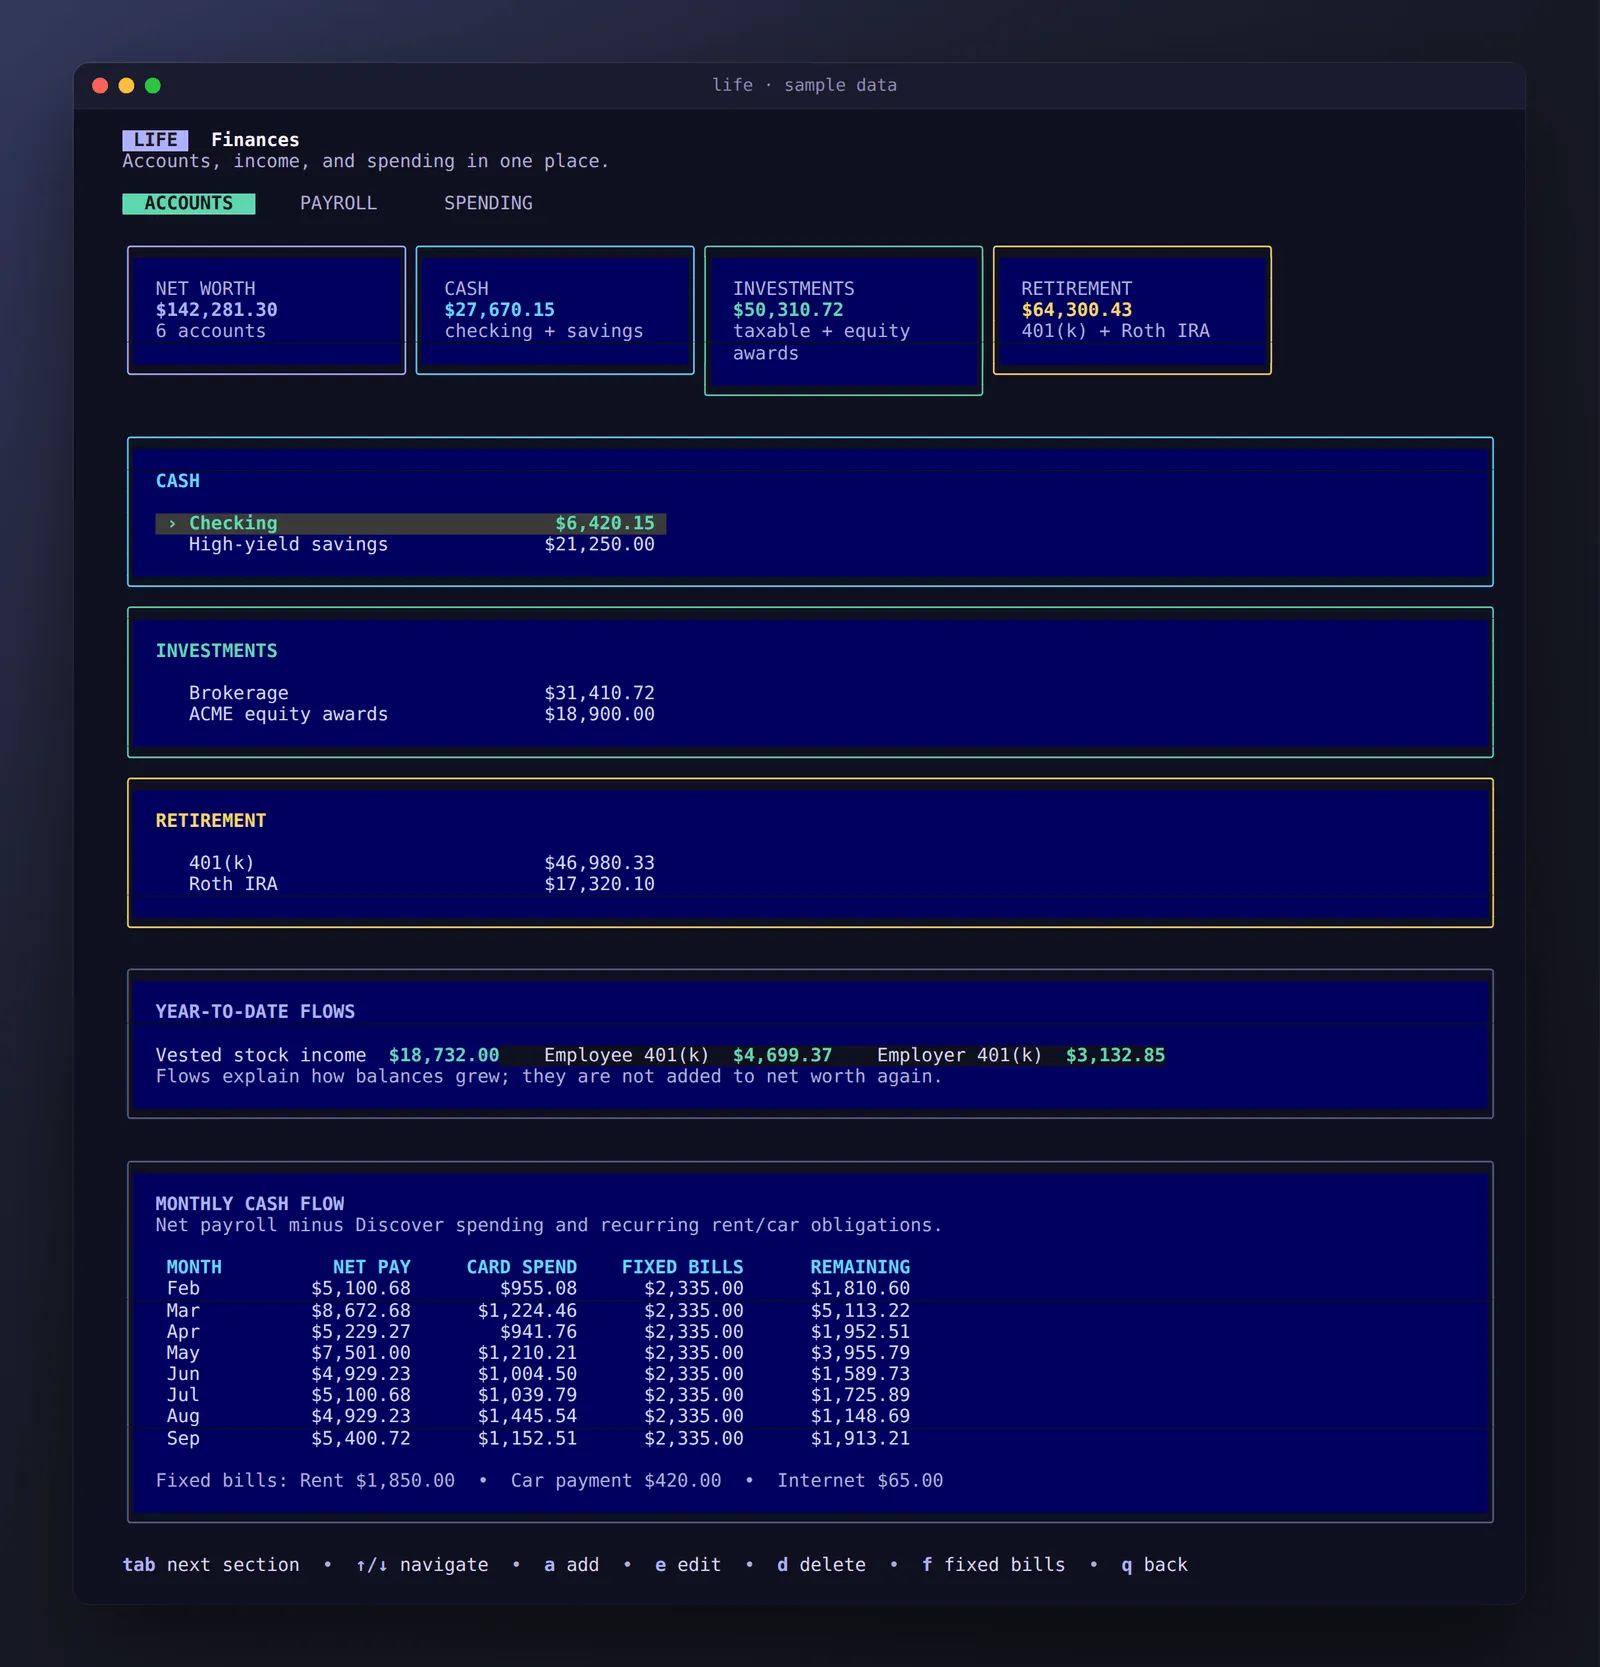Image resolution: width=1600 pixels, height=1667 pixels.
Task: Click the $46,980.33 401(k) balance
Action: point(600,863)
